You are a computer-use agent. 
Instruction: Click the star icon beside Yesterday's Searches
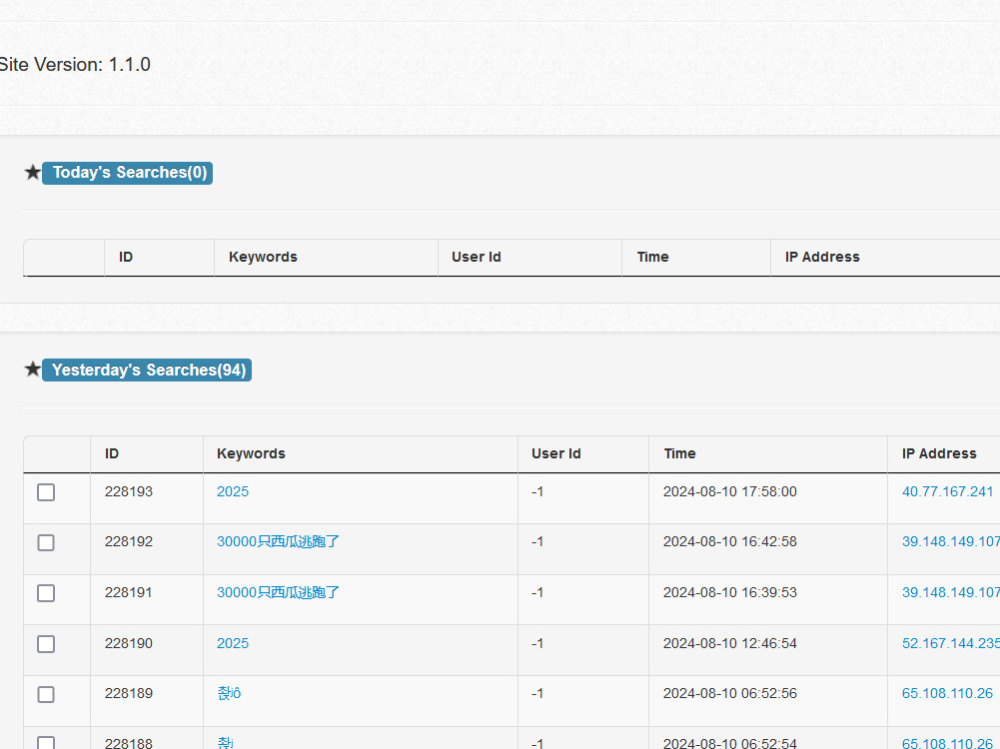[x=32, y=369]
